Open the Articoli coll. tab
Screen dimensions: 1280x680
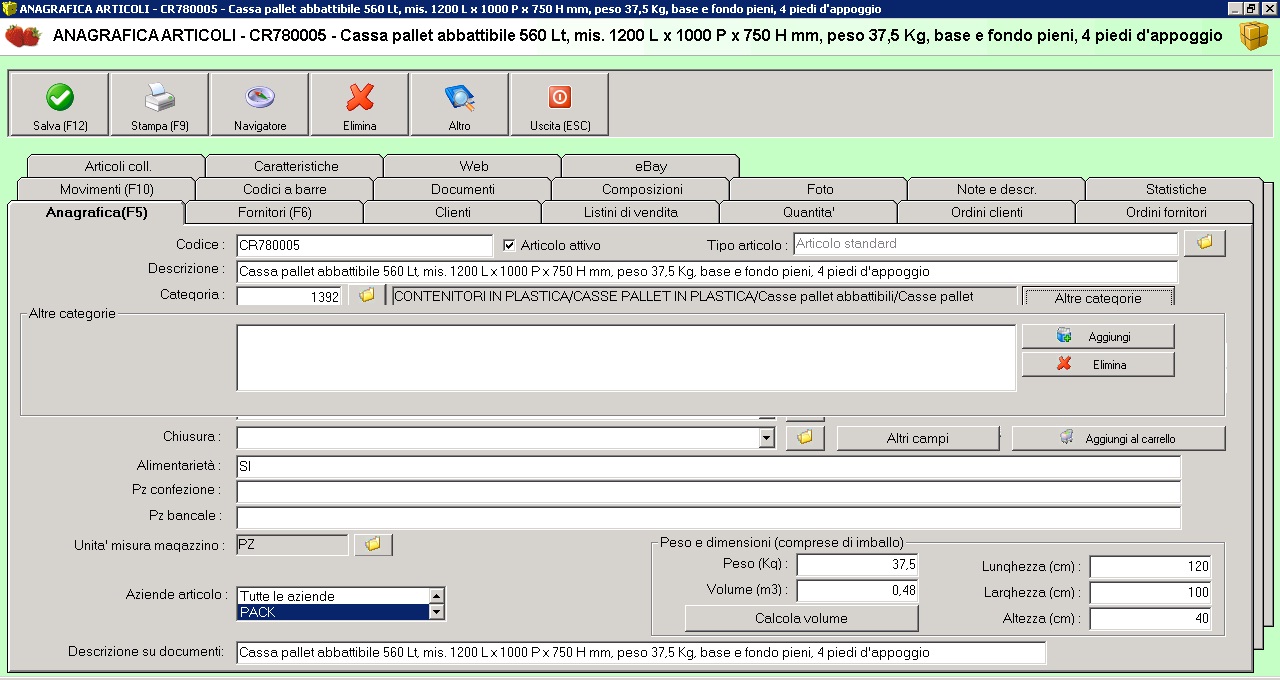(117, 166)
